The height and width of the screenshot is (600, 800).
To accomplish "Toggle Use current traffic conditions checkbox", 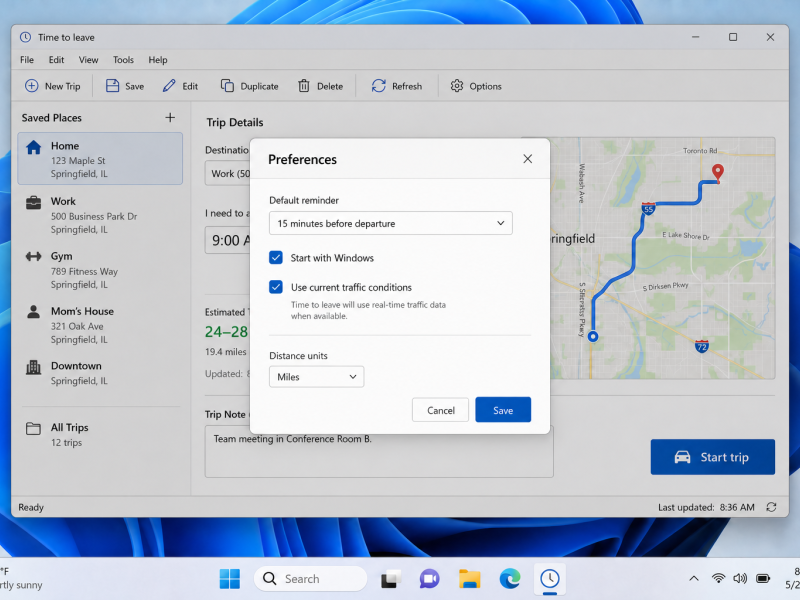I will click(x=276, y=287).
